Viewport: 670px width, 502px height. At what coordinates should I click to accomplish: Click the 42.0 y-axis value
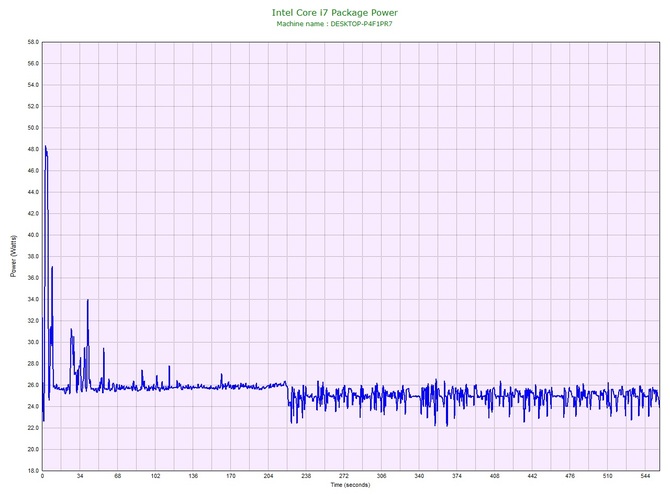(33, 214)
